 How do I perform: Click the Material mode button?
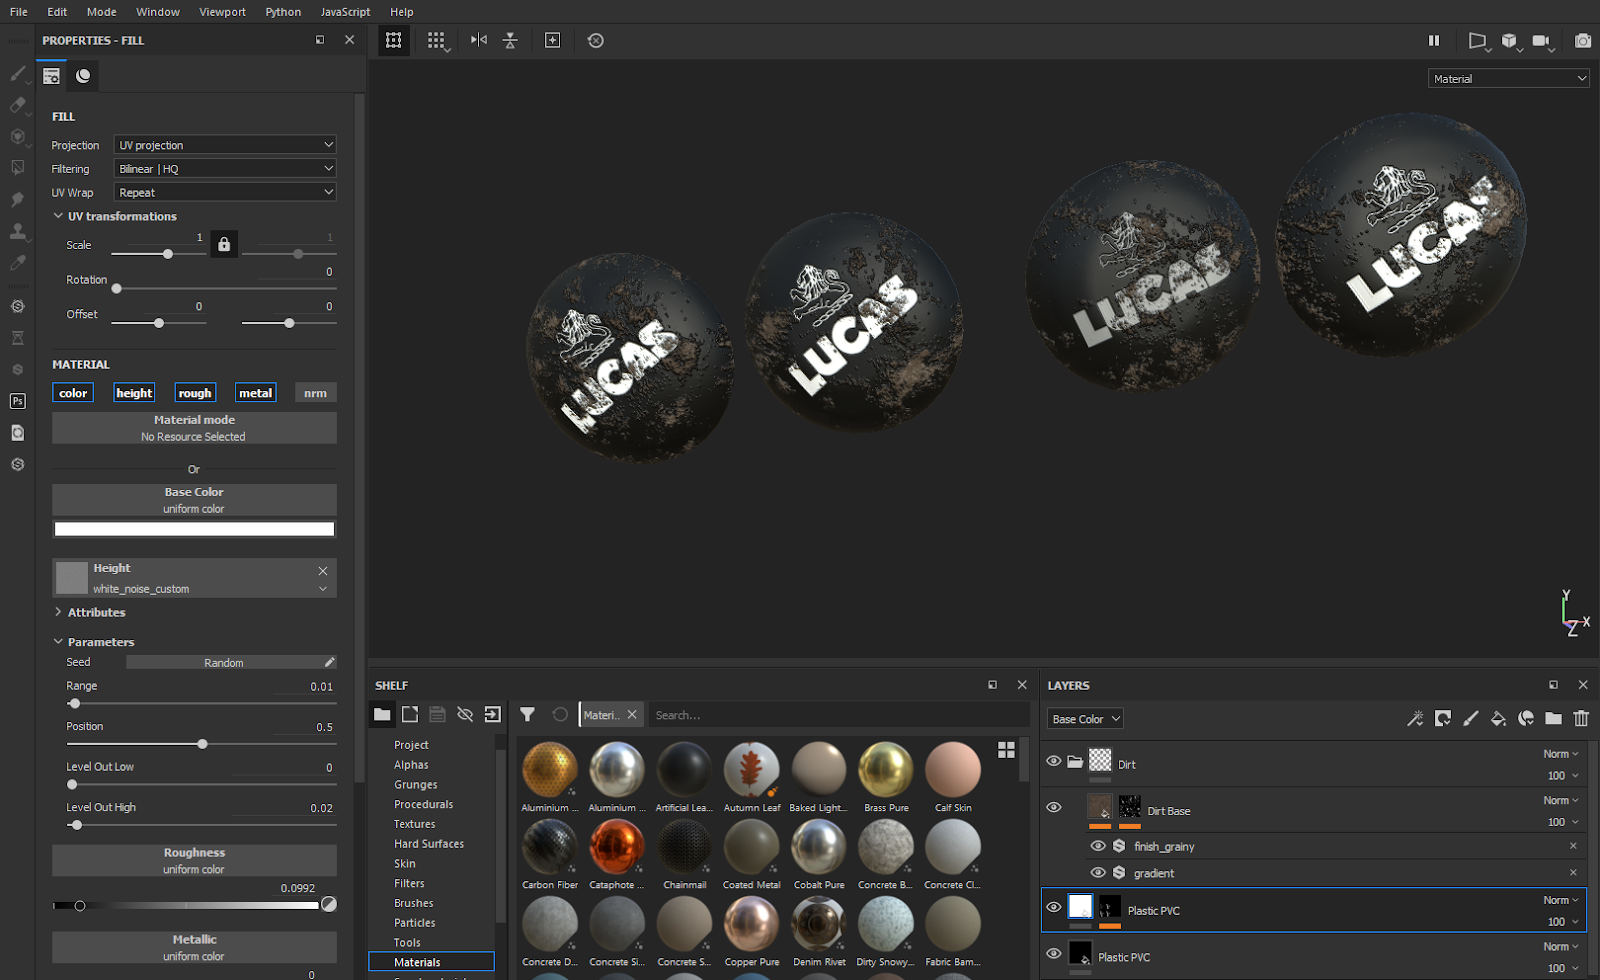(x=194, y=427)
